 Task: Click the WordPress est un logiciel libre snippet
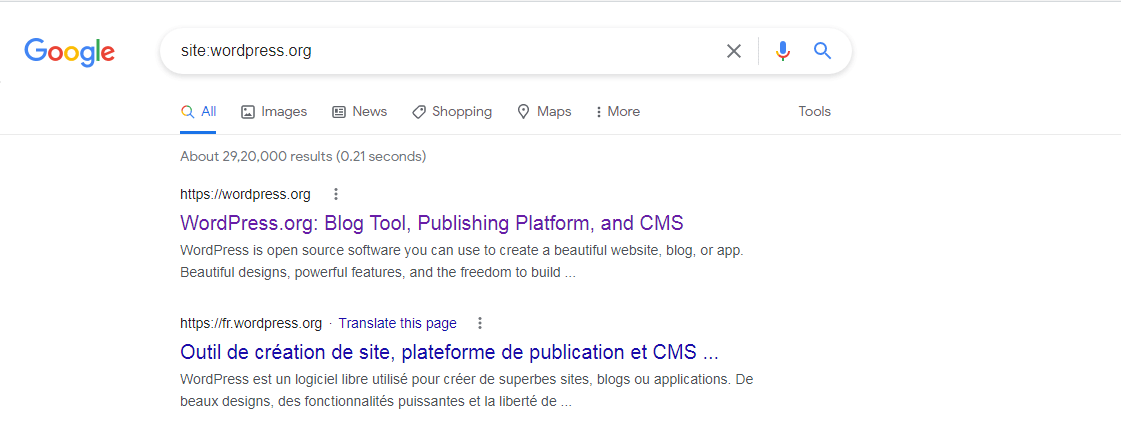point(467,391)
